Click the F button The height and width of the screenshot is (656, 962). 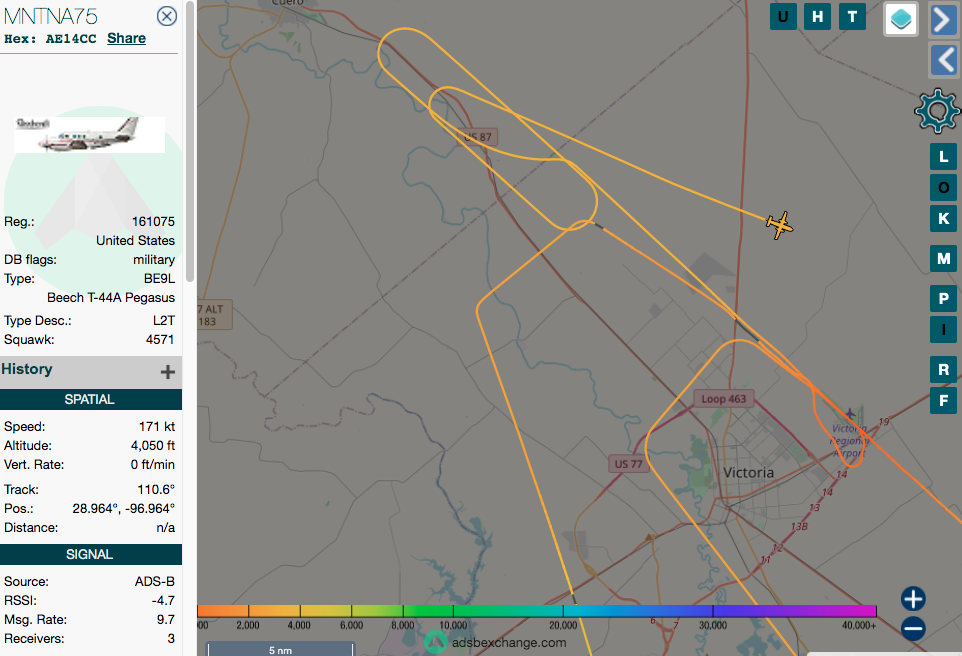click(x=944, y=401)
